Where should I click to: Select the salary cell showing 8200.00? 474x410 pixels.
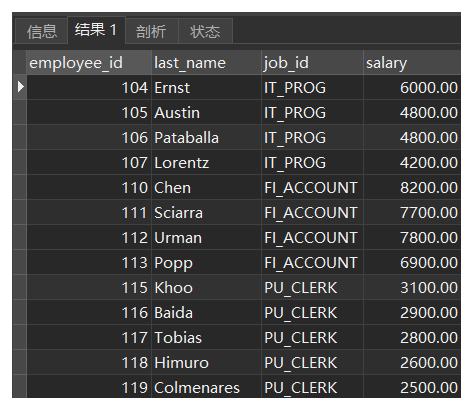pyautogui.click(x=412, y=187)
